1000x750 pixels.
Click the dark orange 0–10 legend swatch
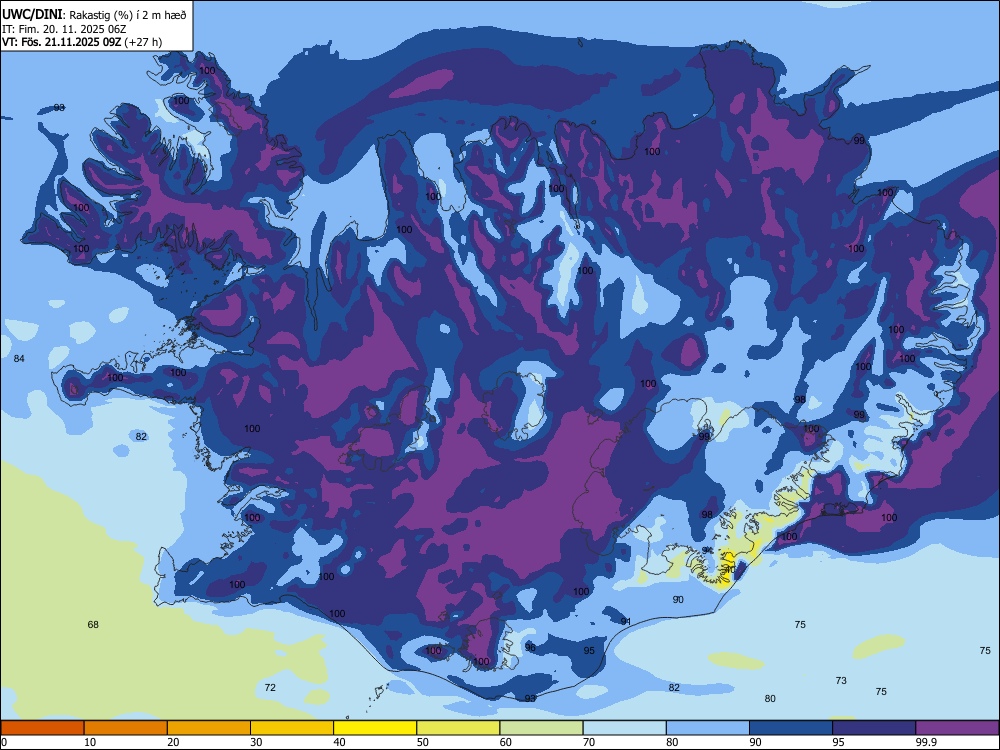coord(42,728)
